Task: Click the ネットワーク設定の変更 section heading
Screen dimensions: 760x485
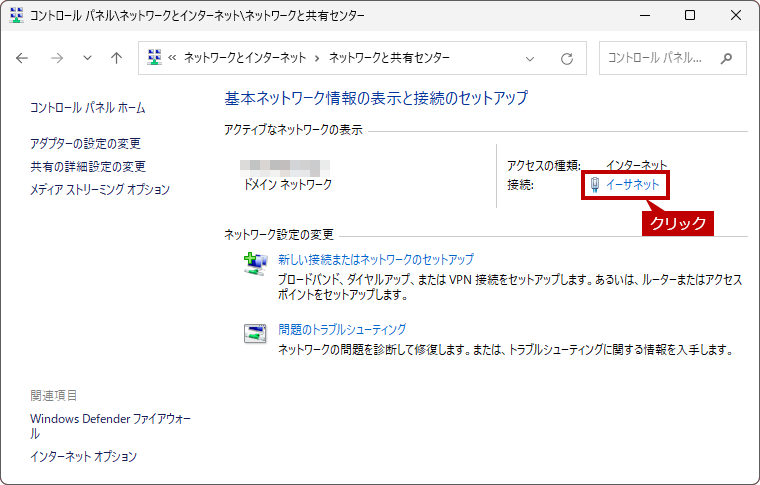Action: tap(279, 235)
